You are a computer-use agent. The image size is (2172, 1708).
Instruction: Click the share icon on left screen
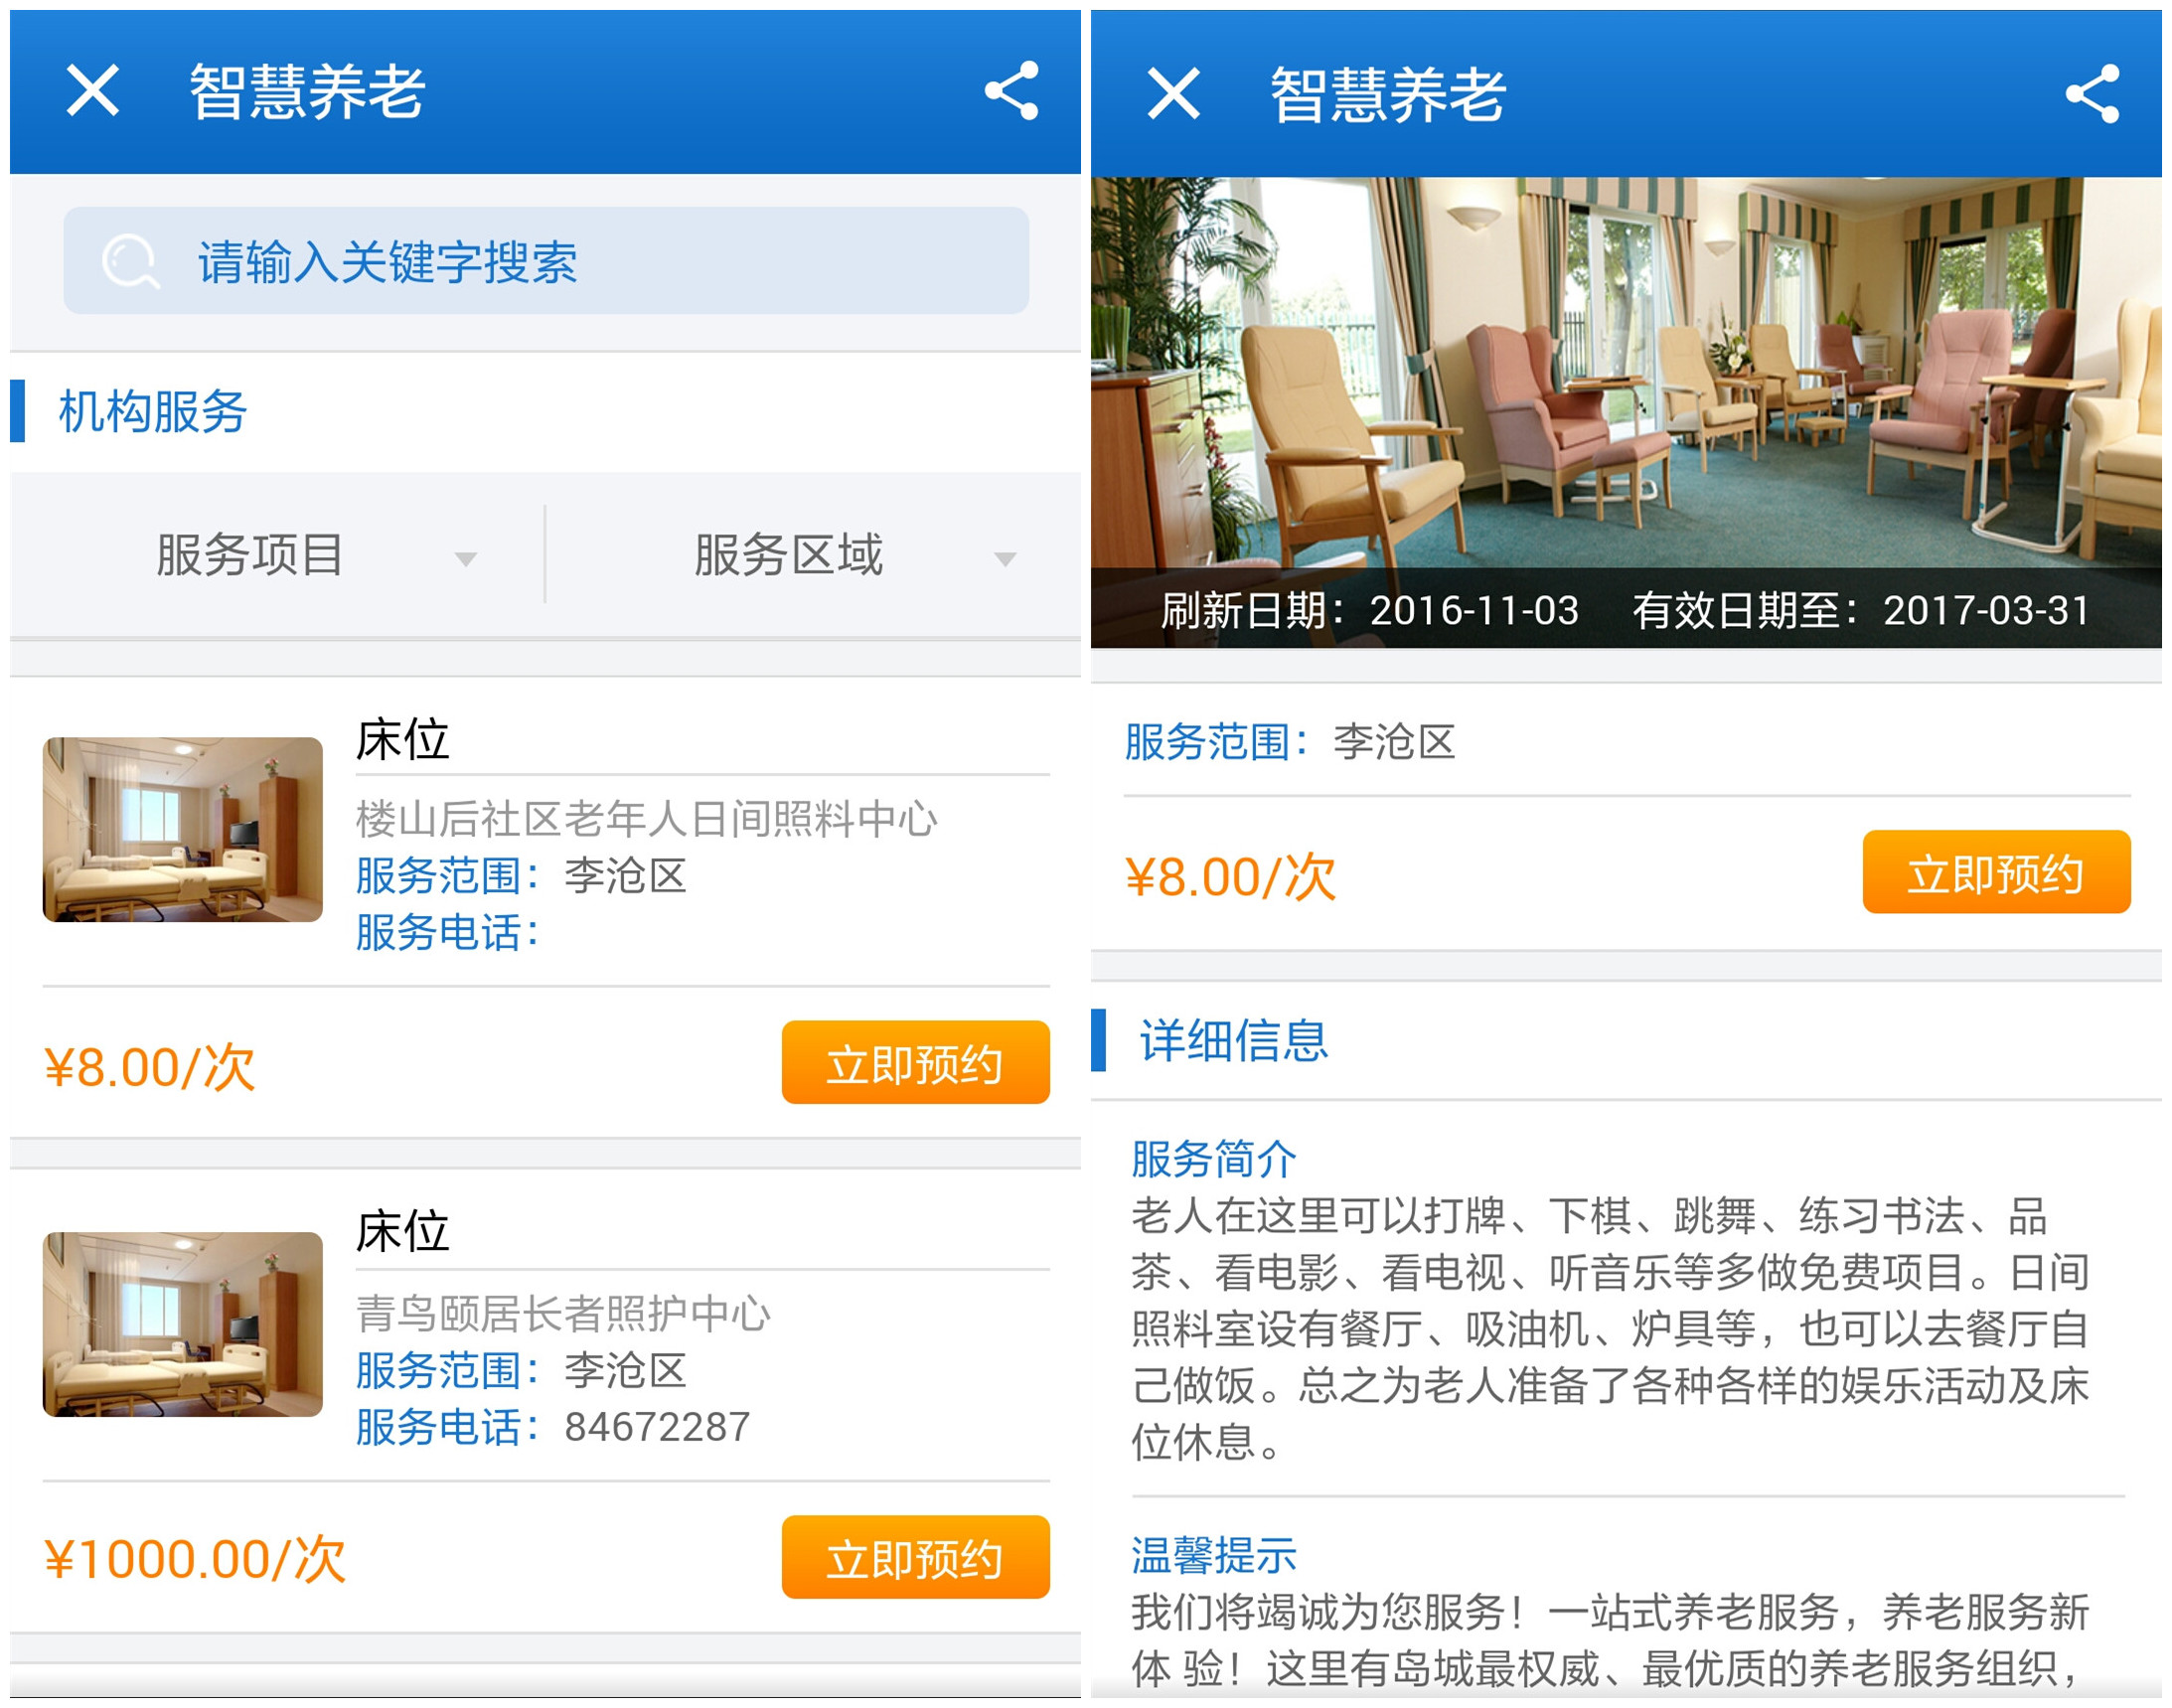click(x=1011, y=91)
